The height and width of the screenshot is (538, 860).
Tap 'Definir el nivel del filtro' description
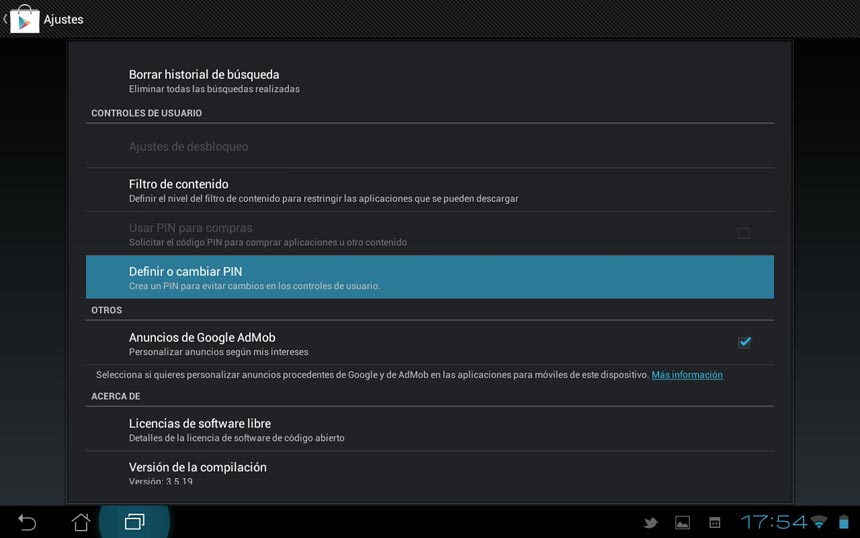tap(324, 199)
